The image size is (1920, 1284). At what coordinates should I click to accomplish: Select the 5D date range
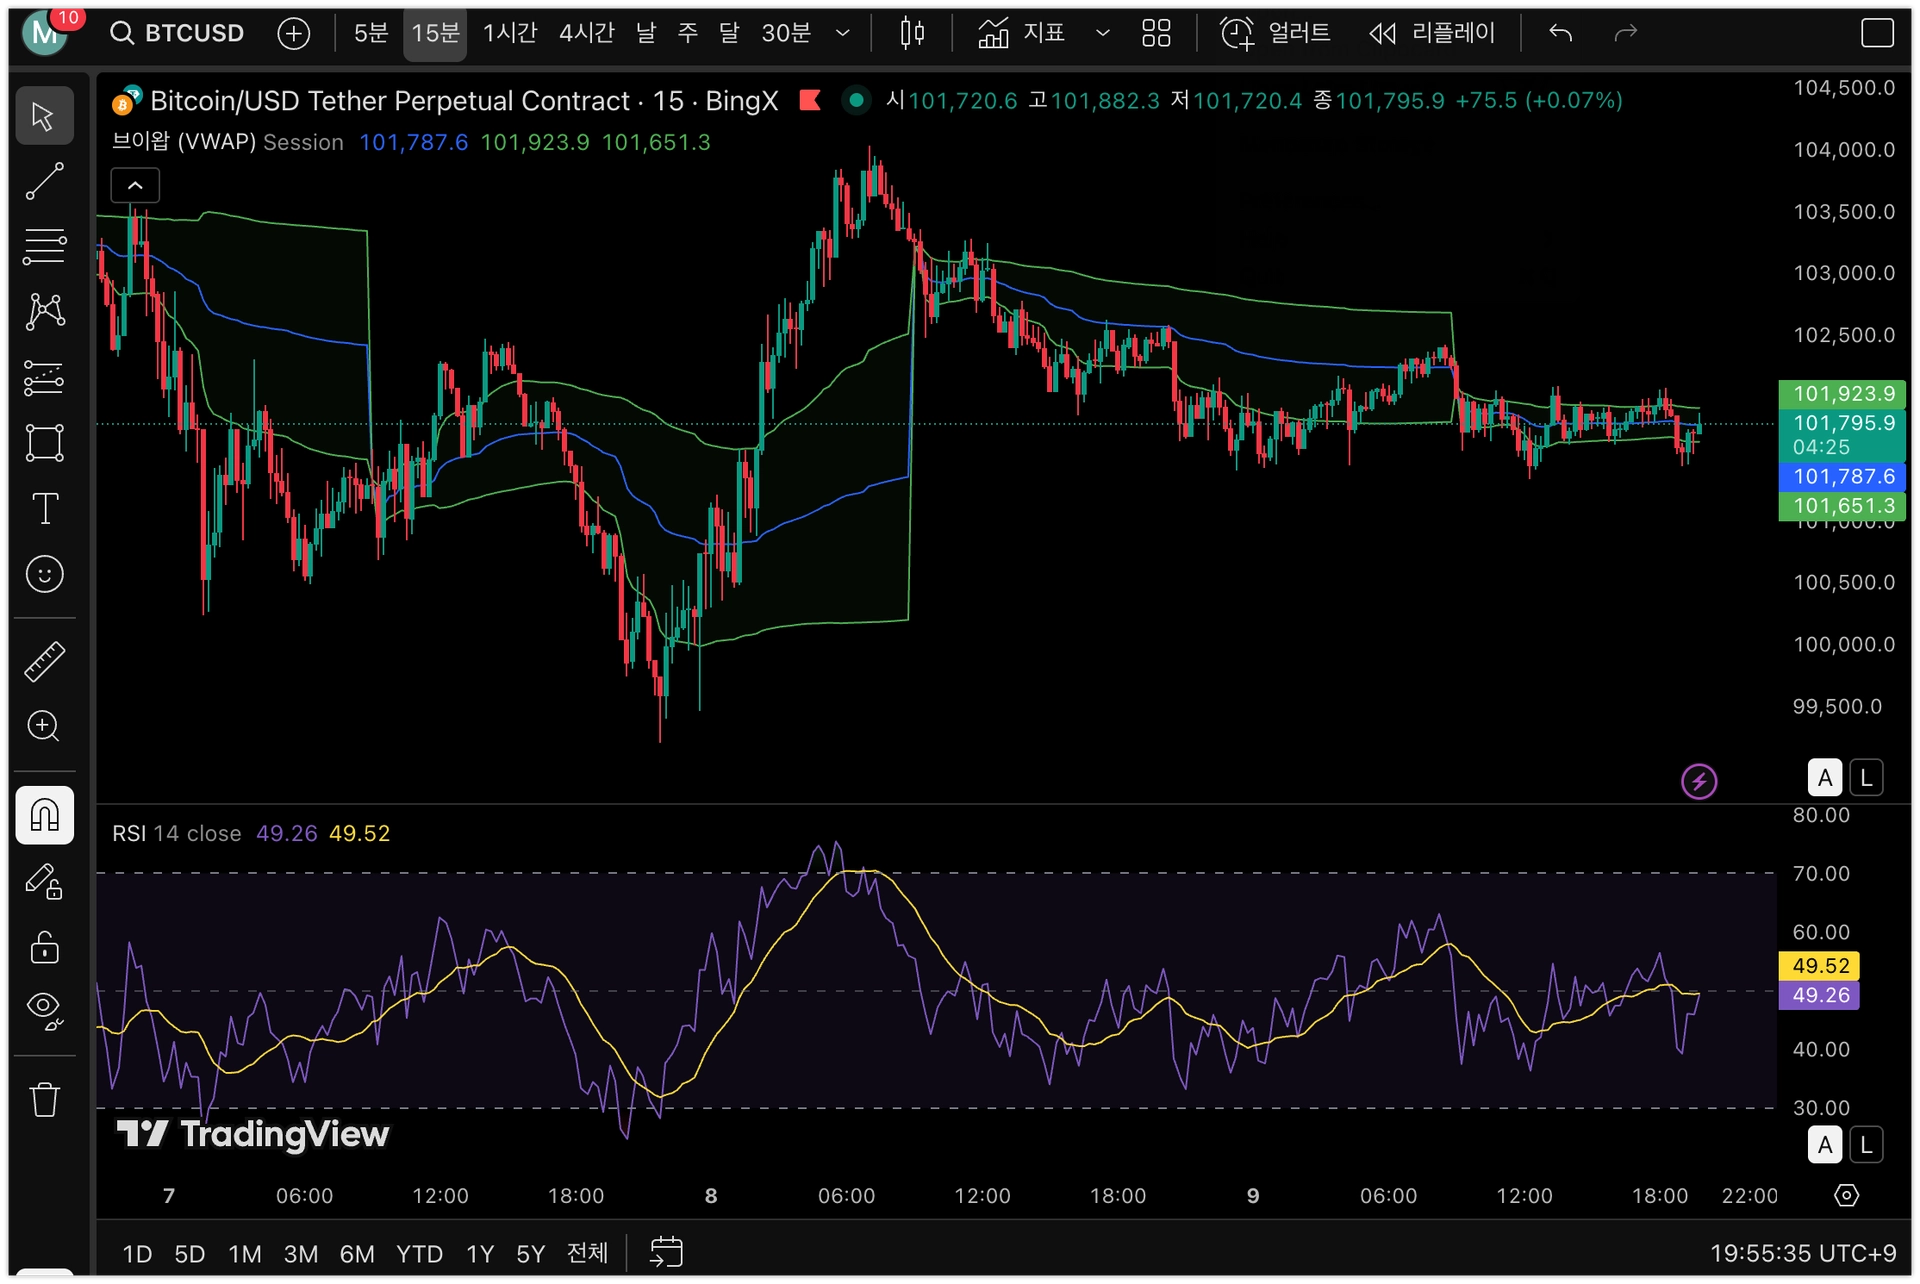pyautogui.click(x=189, y=1253)
